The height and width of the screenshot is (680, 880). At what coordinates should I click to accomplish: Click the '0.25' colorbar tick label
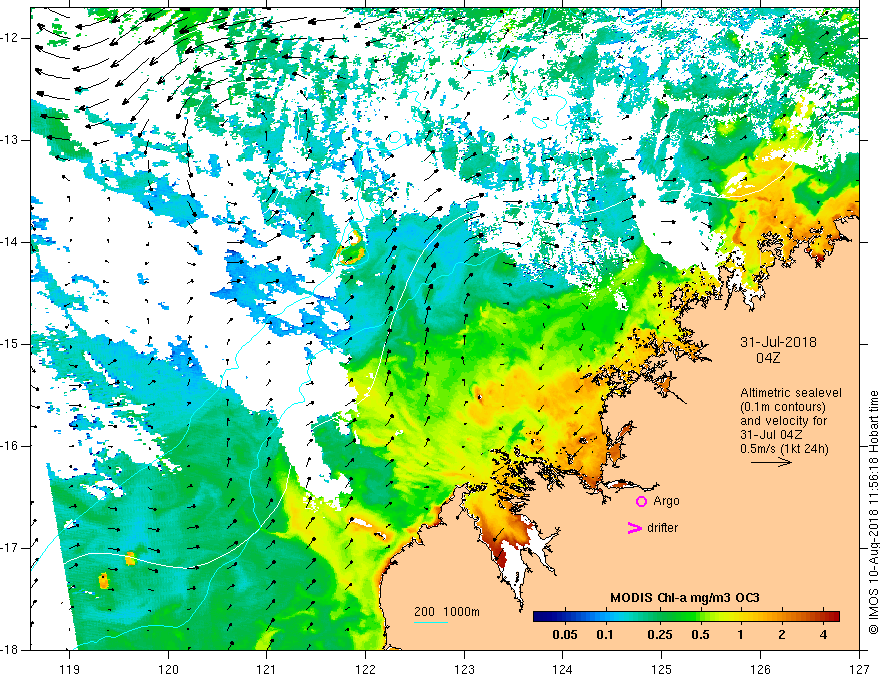pyautogui.click(x=659, y=635)
